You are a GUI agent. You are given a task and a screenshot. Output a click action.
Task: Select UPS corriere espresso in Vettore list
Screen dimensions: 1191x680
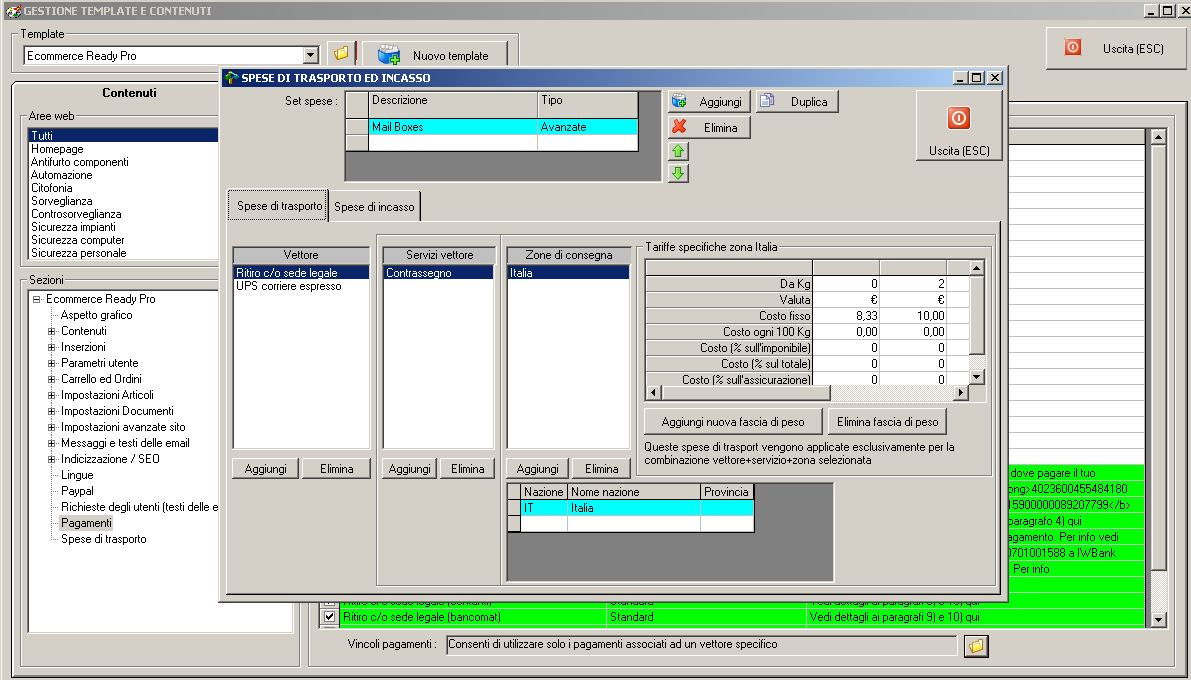289,286
